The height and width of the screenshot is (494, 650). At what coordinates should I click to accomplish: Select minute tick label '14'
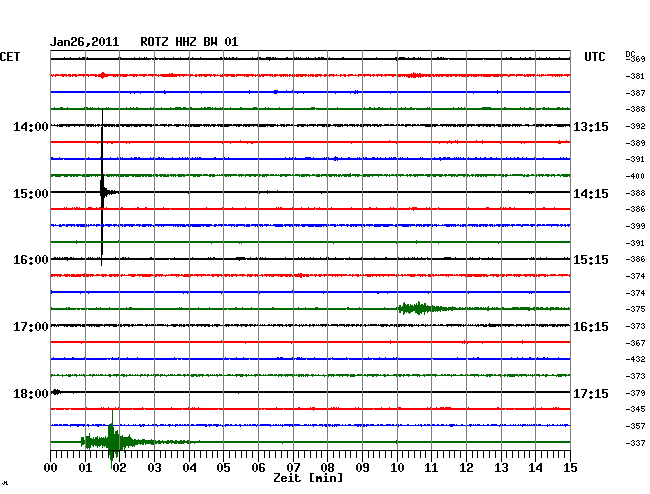[536, 467]
